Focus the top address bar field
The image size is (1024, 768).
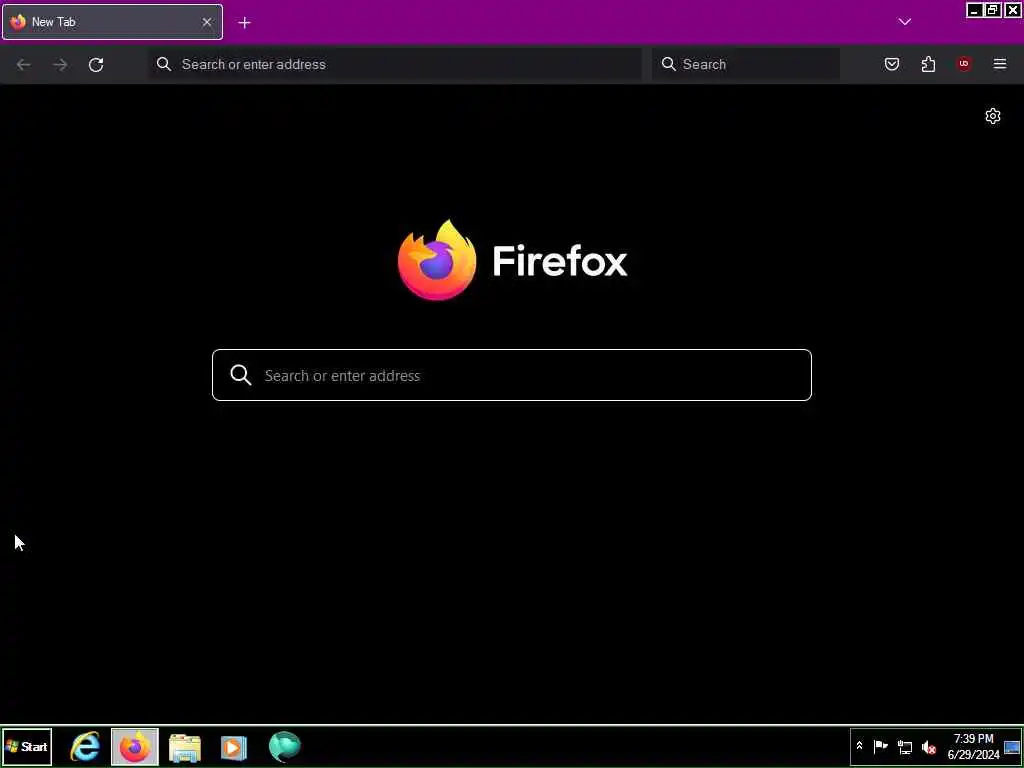[x=395, y=64]
